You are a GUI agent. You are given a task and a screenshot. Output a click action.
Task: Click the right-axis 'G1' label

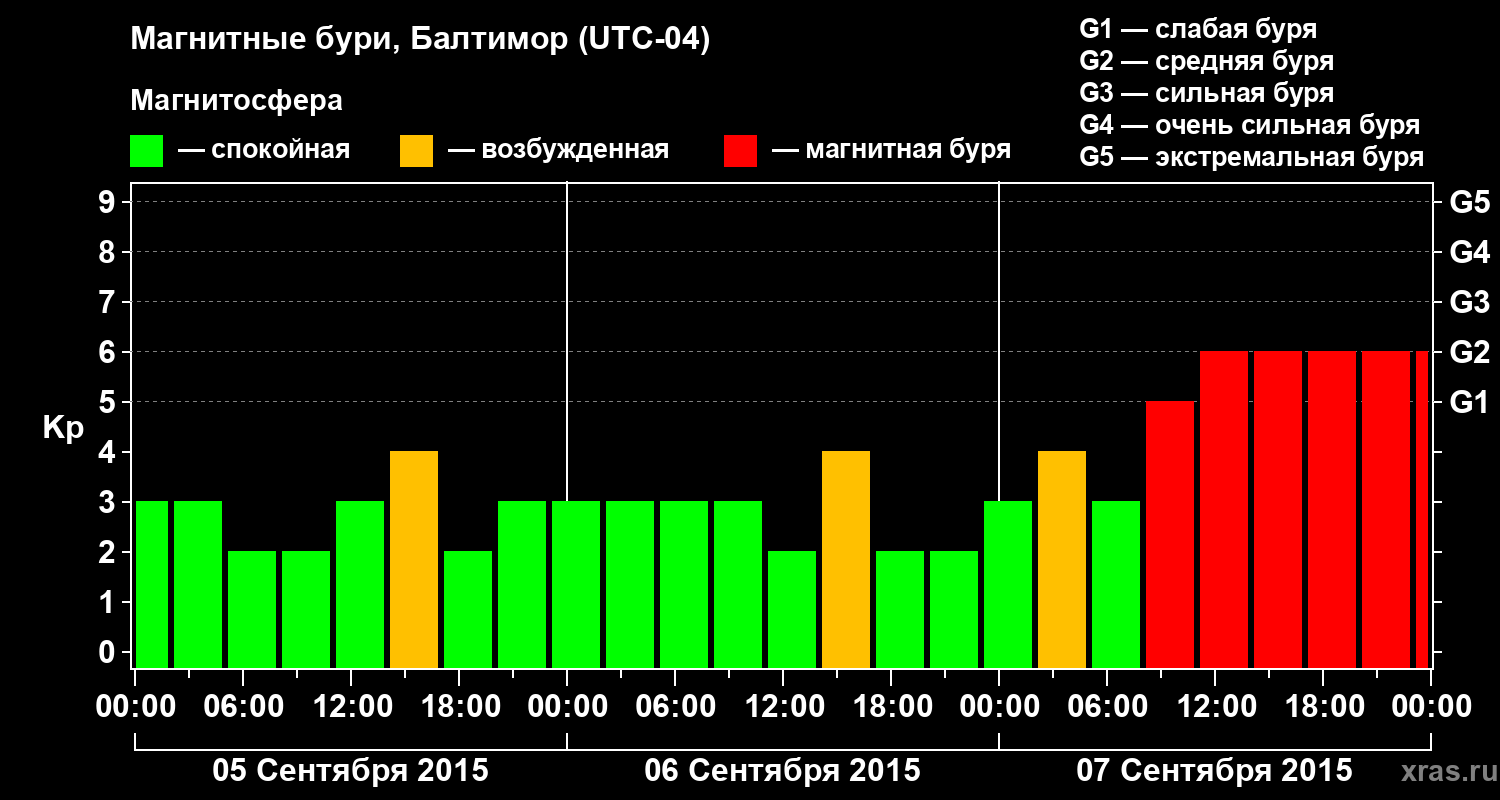[1469, 402]
